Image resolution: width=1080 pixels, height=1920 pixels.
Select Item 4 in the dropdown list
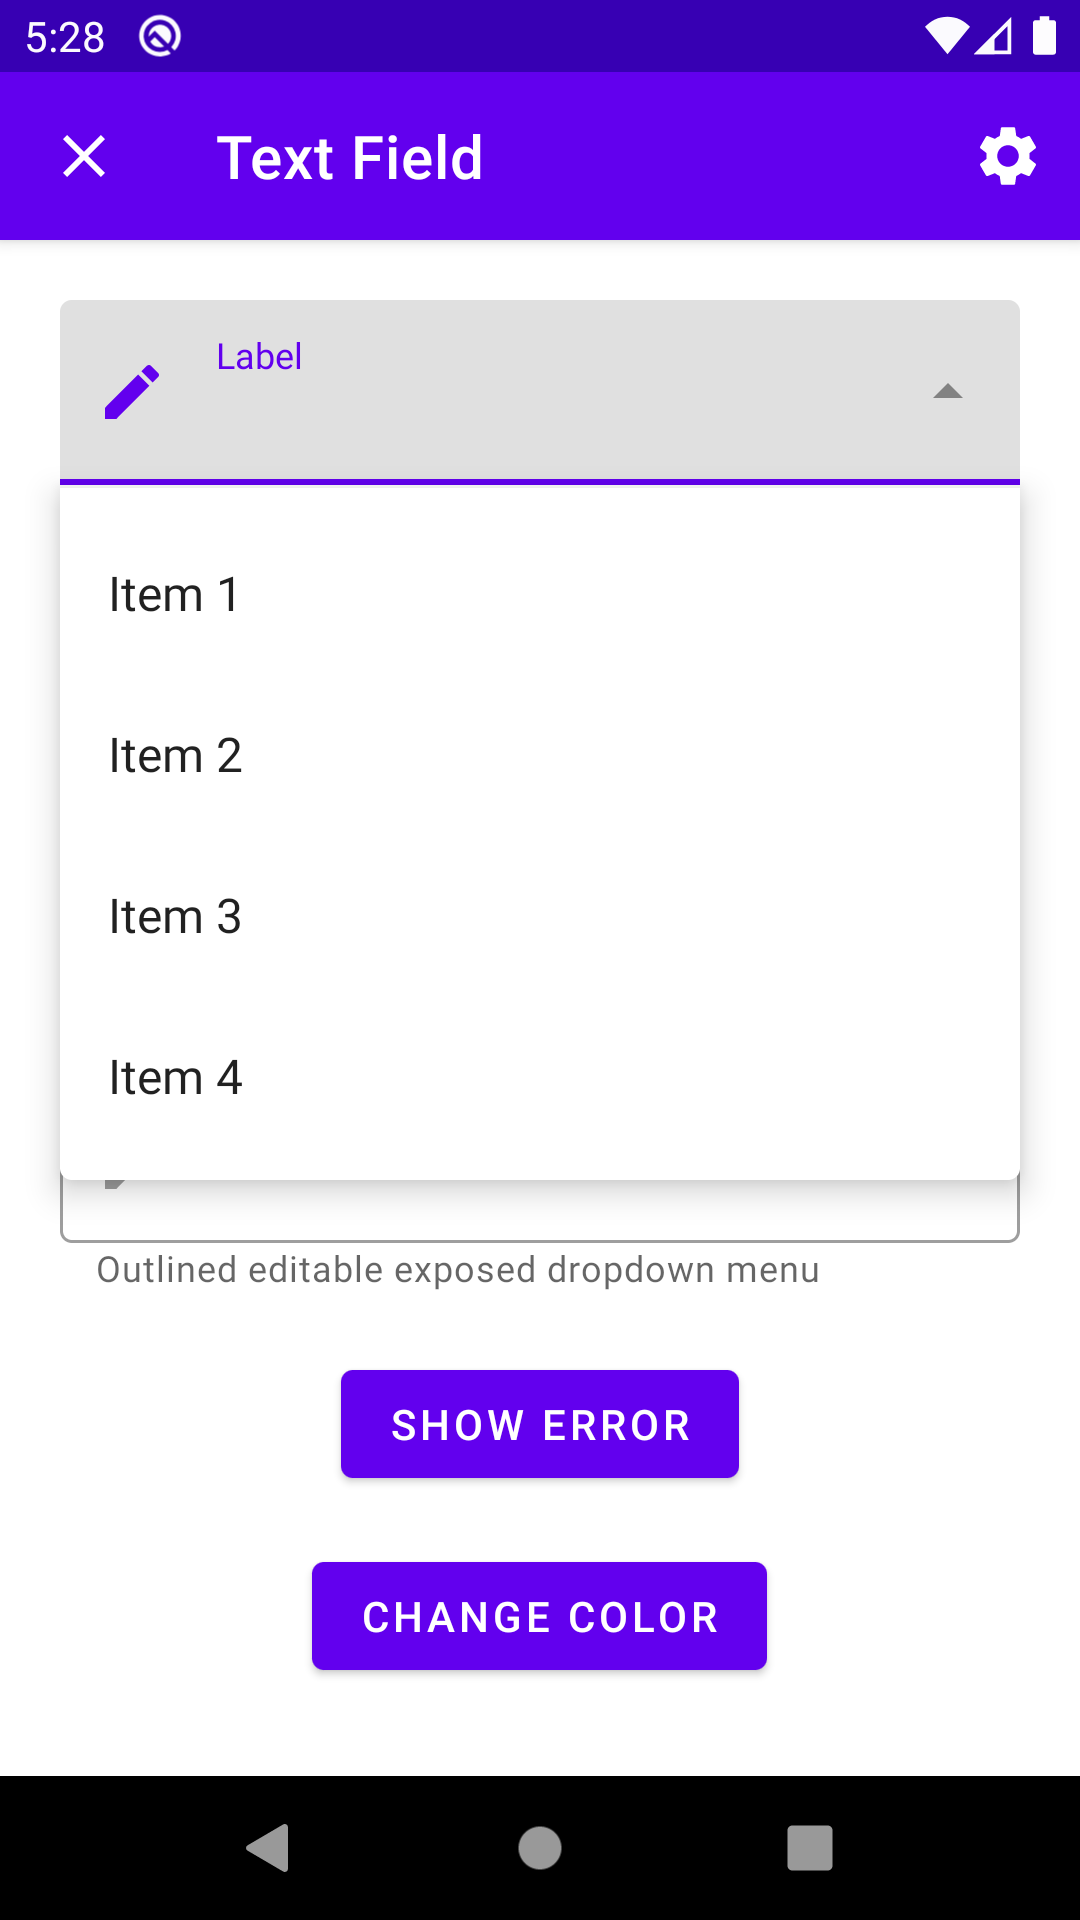(540, 1078)
